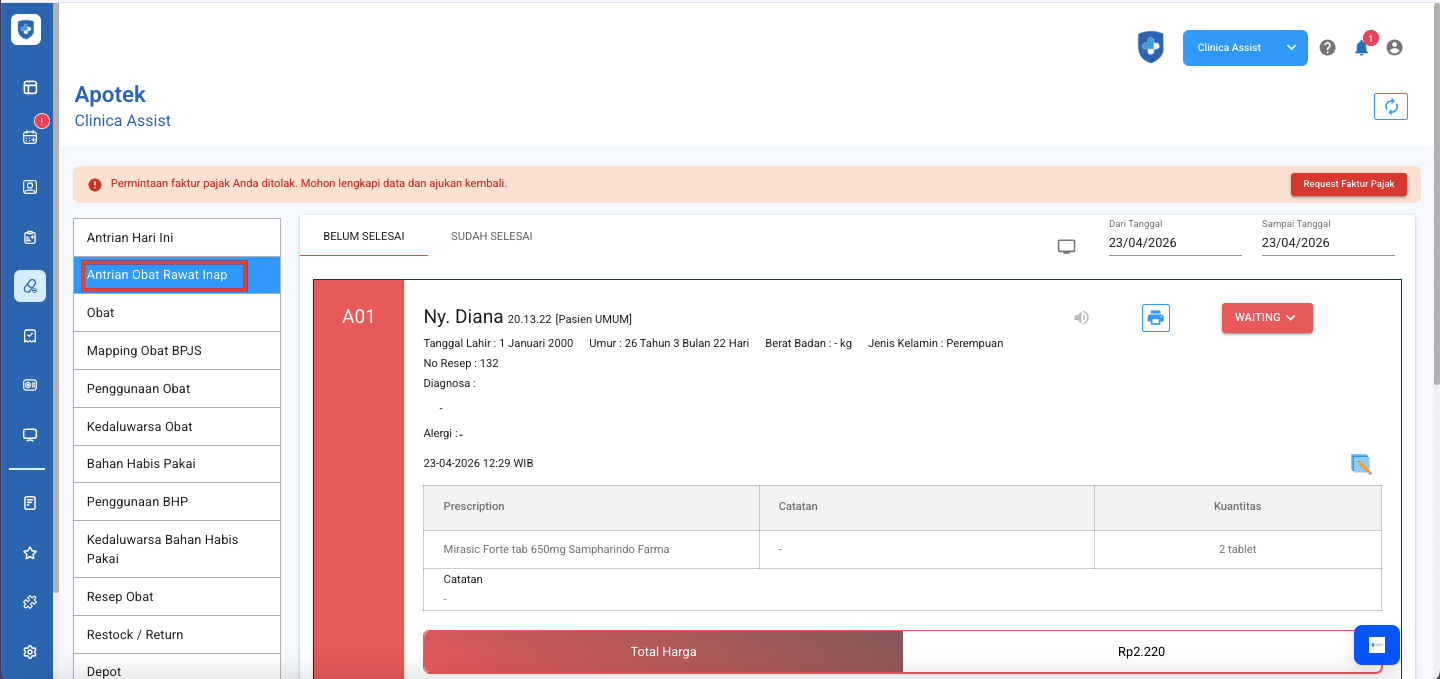This screenshot has width=1440, height=679.
Task: Switch to the SUDAH SELESAI tab
Action: coord(491,237)
